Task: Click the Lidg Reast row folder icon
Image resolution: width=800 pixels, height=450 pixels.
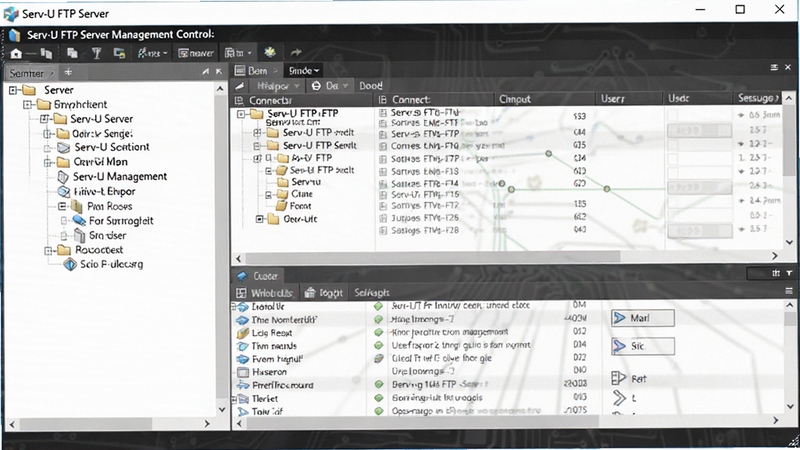Action: click(243, 333)
